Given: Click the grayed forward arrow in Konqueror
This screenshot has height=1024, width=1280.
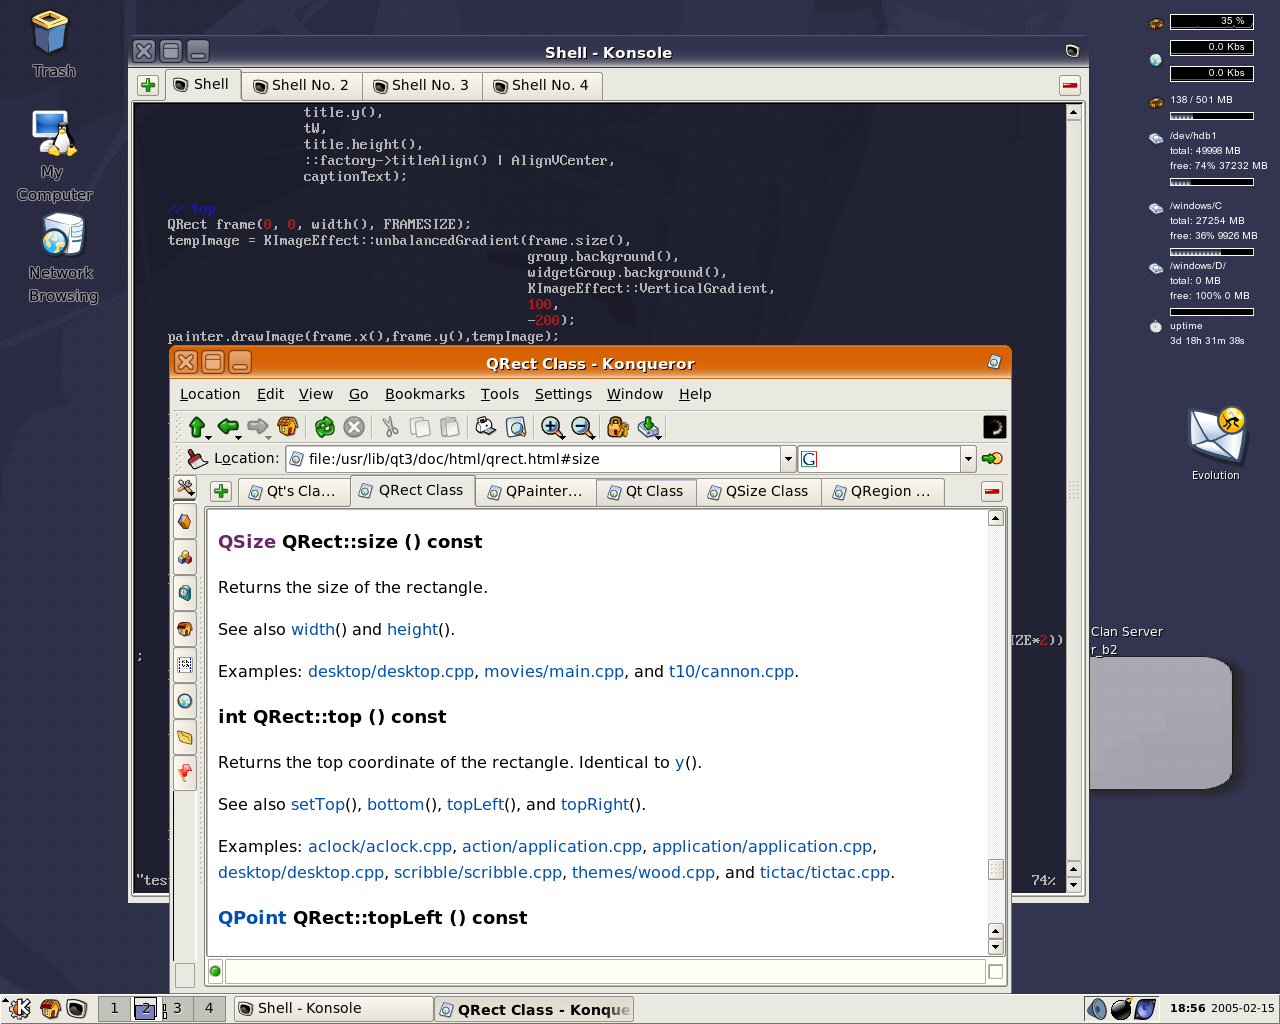Looking at the screenshot, I should tap(258, 427).
